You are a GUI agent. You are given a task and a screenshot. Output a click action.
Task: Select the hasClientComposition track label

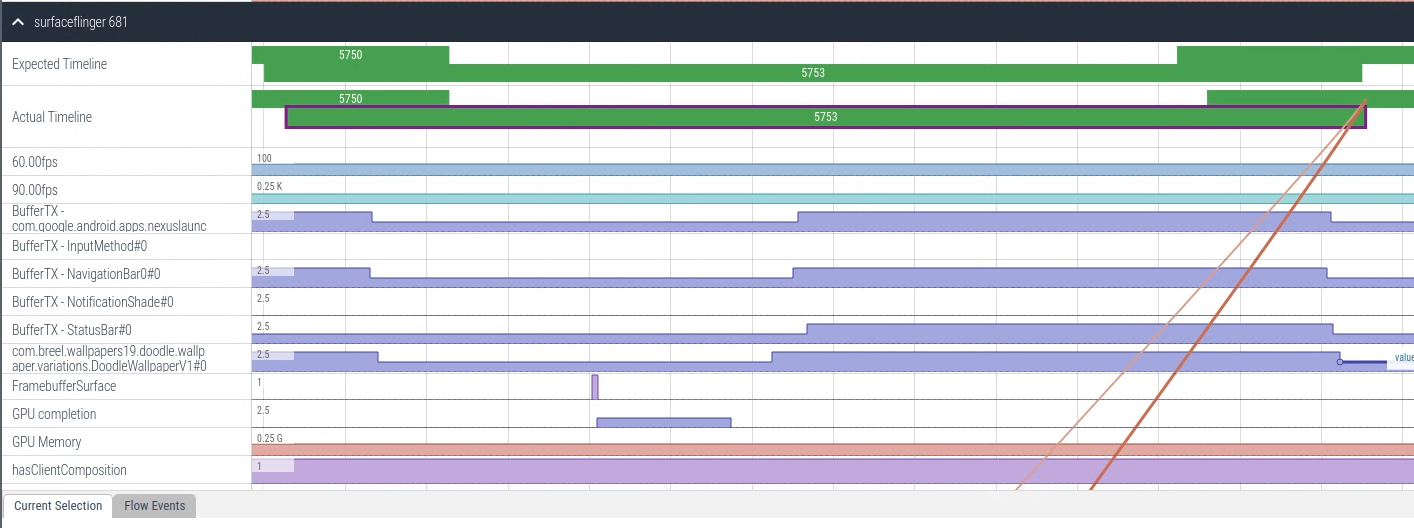[70, 470]
